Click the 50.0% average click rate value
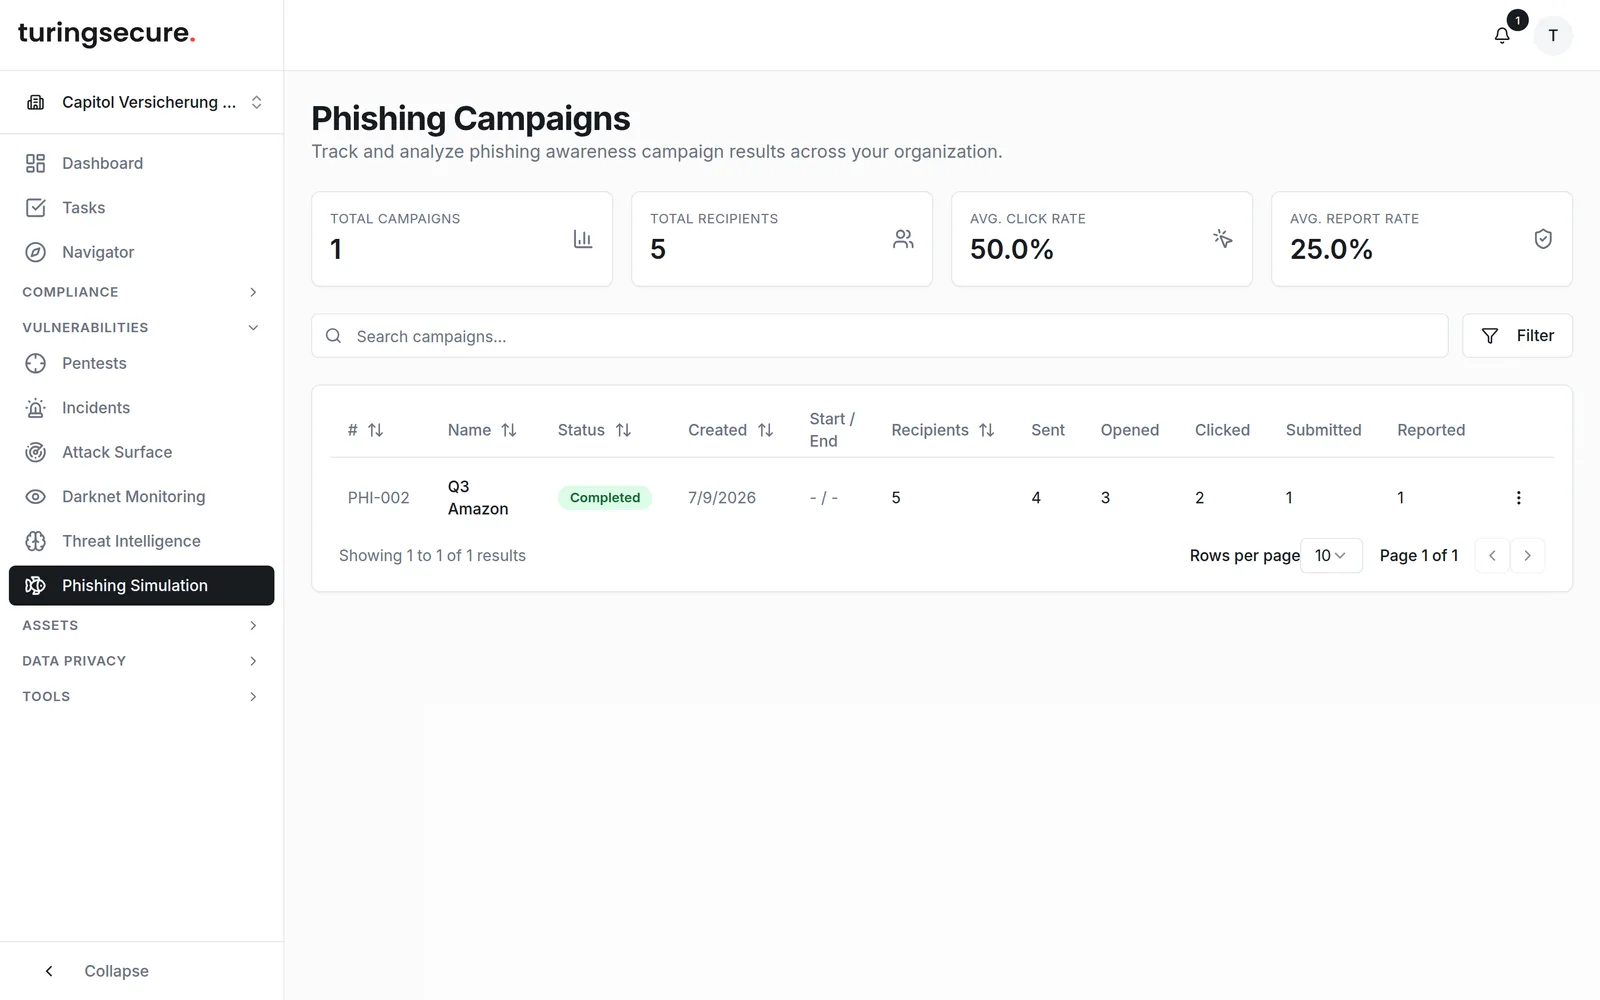1600x1000 pixels. point(1011,249)
